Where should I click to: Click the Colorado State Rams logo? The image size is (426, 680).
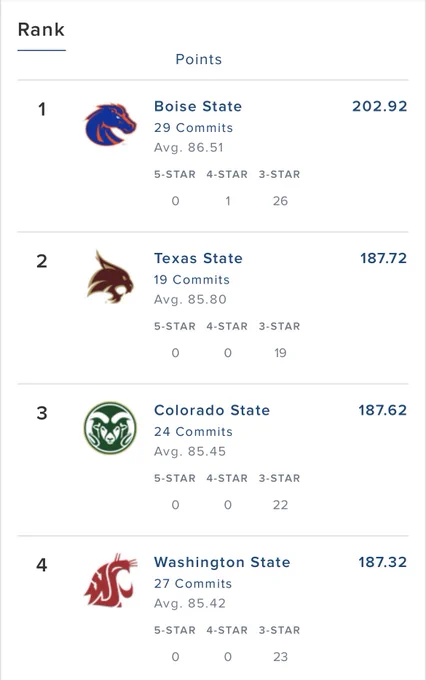coord(110,428)
